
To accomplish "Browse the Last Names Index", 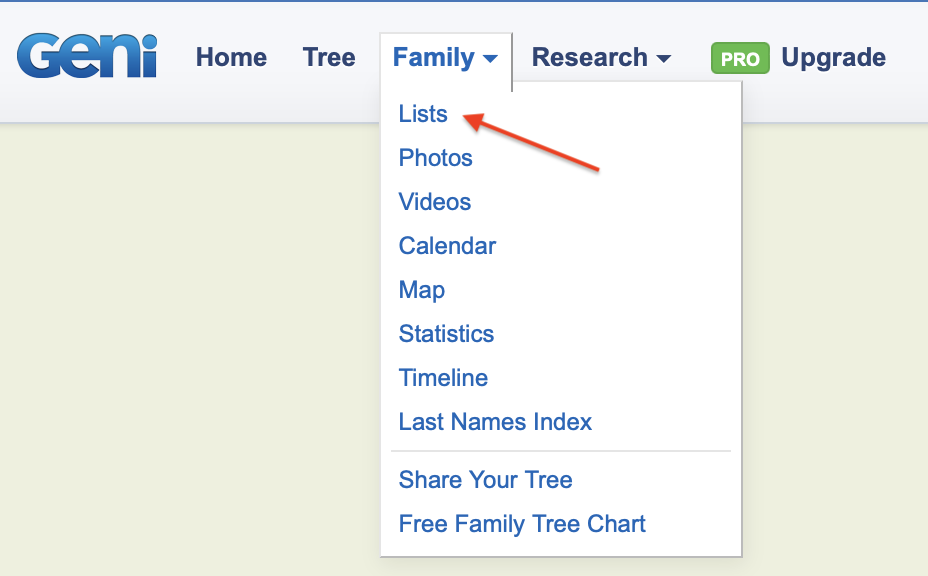I will coord(494,422).
